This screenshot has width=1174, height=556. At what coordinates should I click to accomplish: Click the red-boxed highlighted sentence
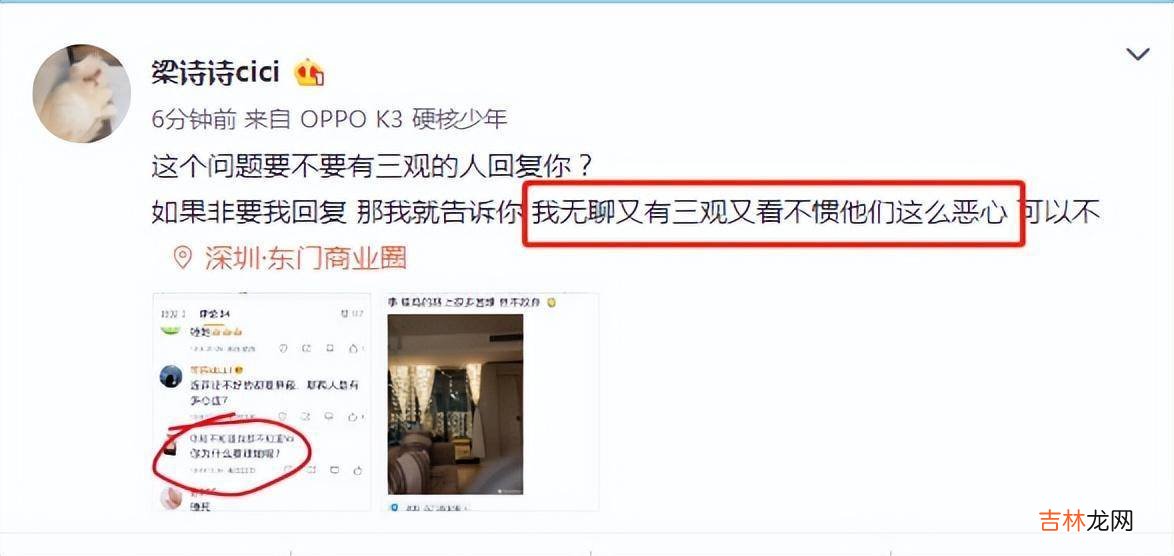(x=773, y=213)
